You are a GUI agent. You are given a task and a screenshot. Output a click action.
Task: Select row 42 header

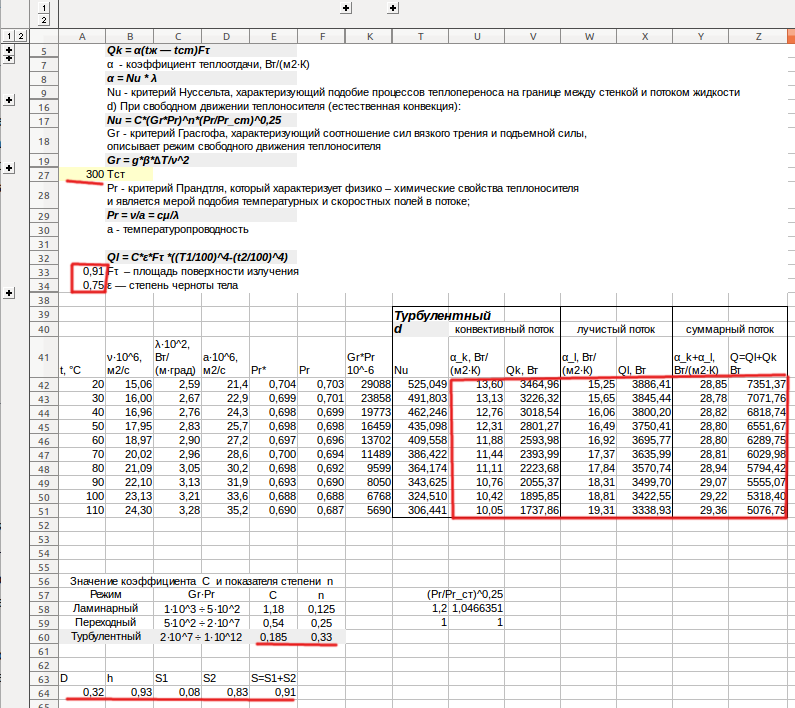point(43,385)
